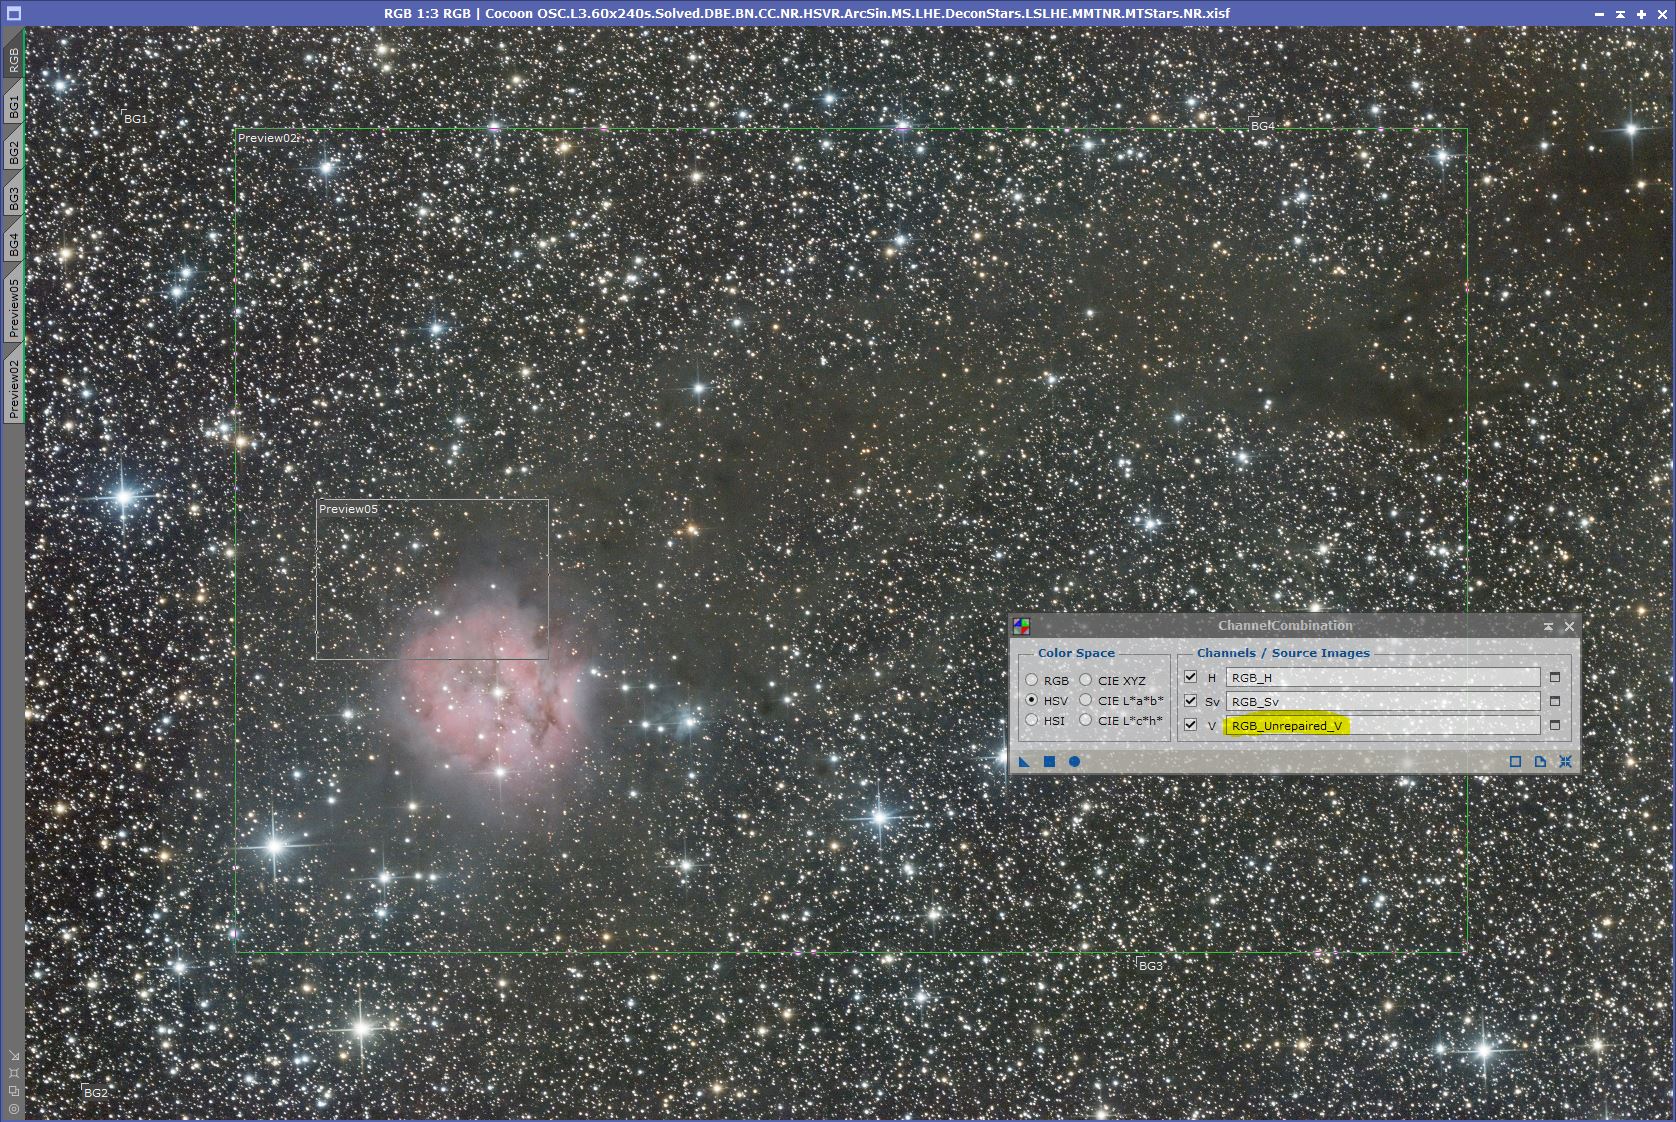Reset ChannelCombination parameters with the cross icon

(x=1565, y=762)
